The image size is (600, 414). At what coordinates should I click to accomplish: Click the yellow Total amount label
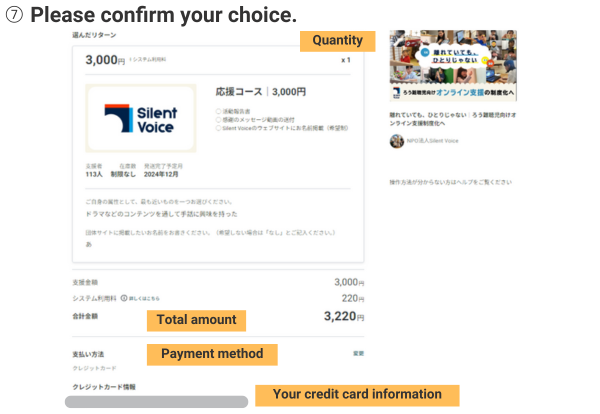197,320
